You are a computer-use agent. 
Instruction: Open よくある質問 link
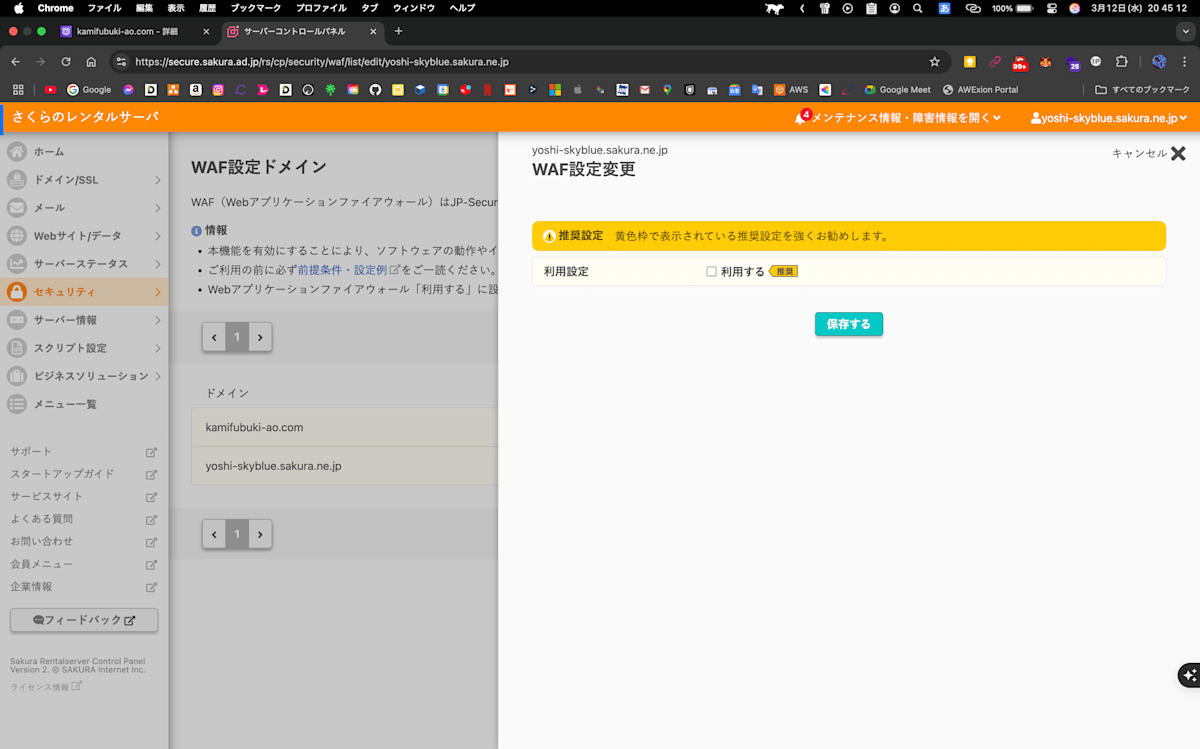point(84,519)
